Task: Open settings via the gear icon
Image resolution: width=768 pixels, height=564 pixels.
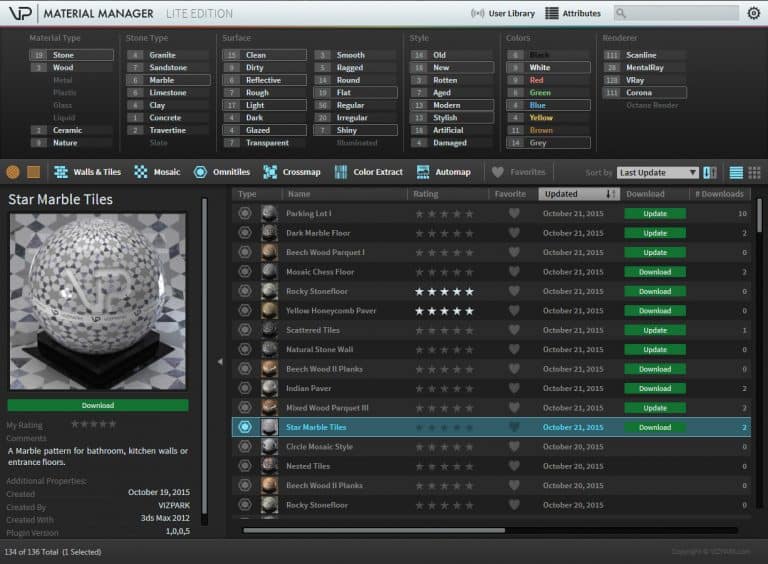Action: click(754, 13)
